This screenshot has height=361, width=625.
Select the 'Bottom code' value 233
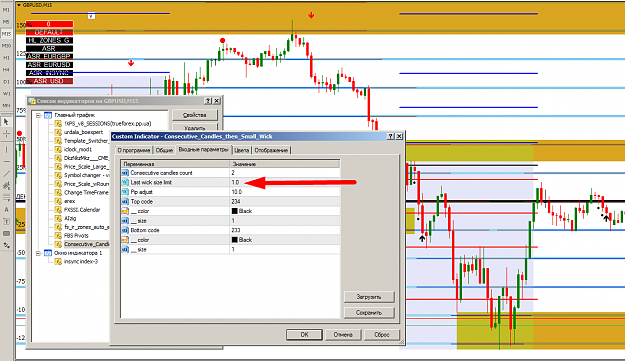(285, 230)
